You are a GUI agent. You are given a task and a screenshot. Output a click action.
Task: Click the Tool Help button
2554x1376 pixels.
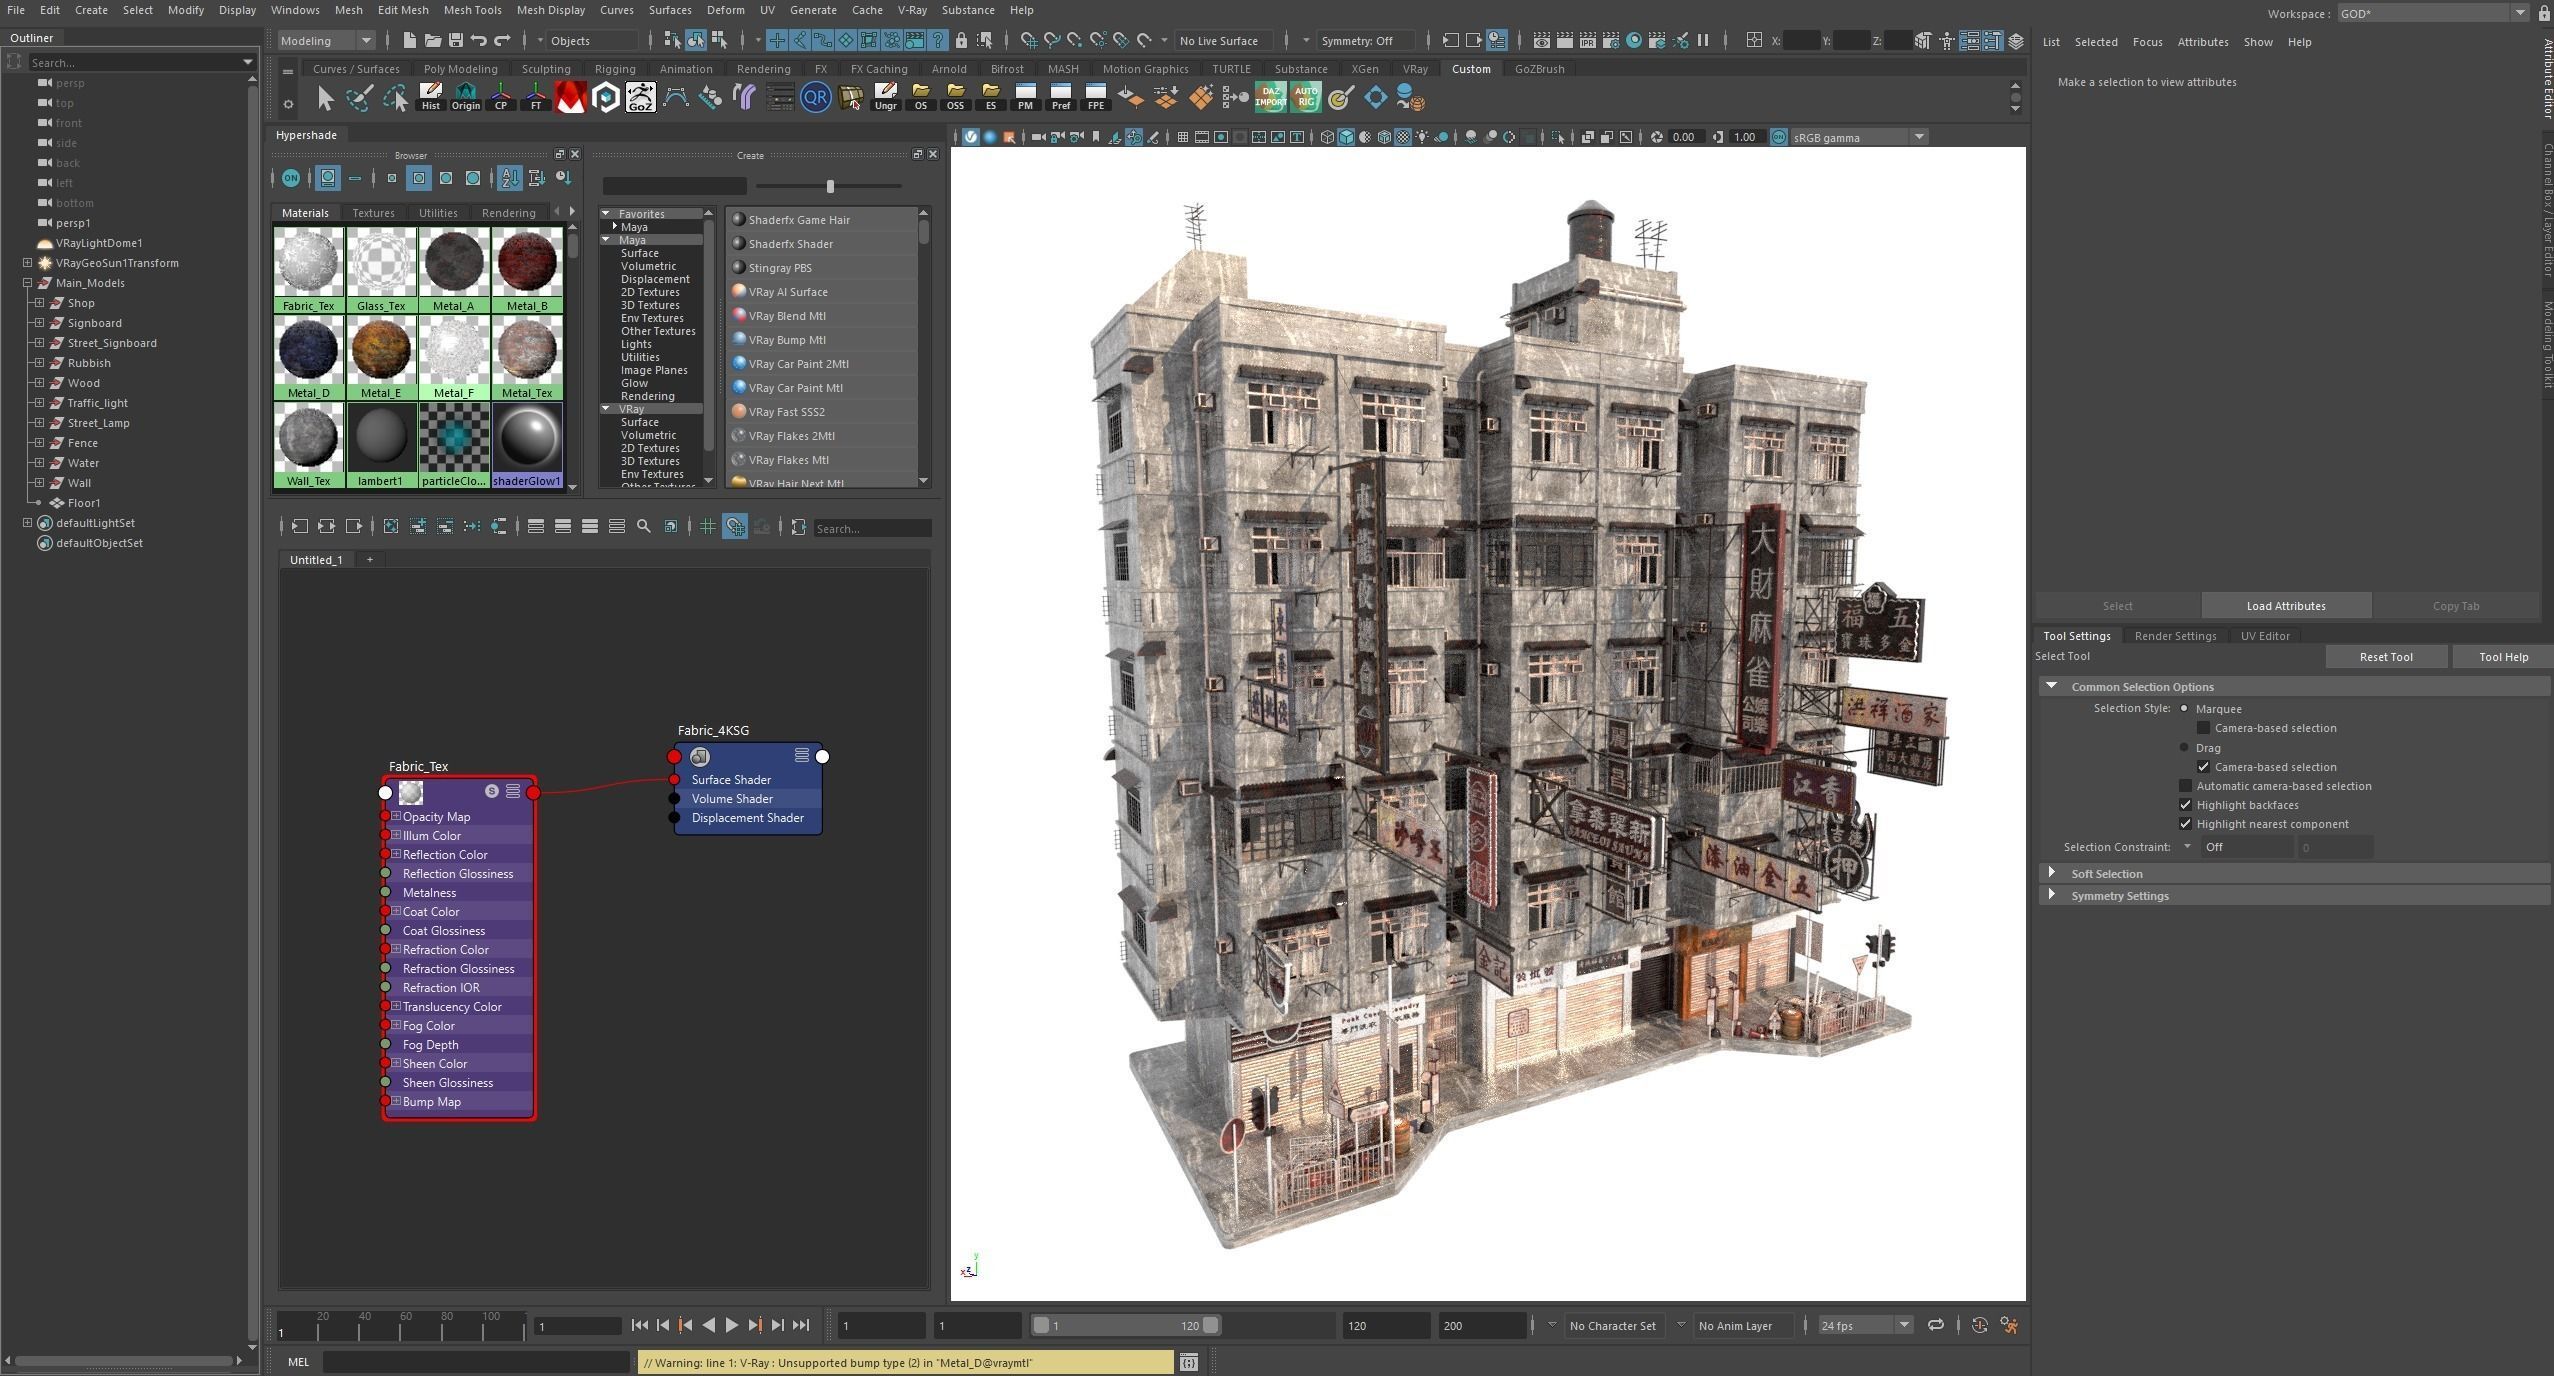tap(2503, 657)
